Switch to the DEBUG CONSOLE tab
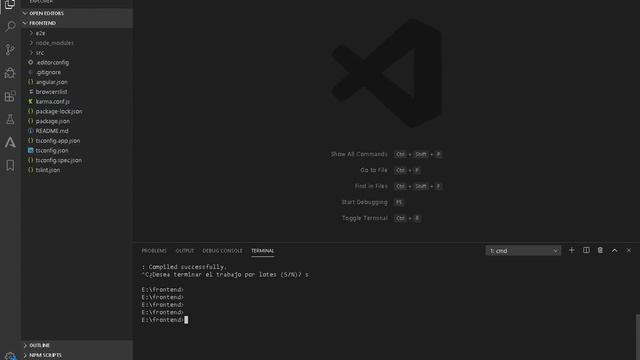 [x=222, y=251]
